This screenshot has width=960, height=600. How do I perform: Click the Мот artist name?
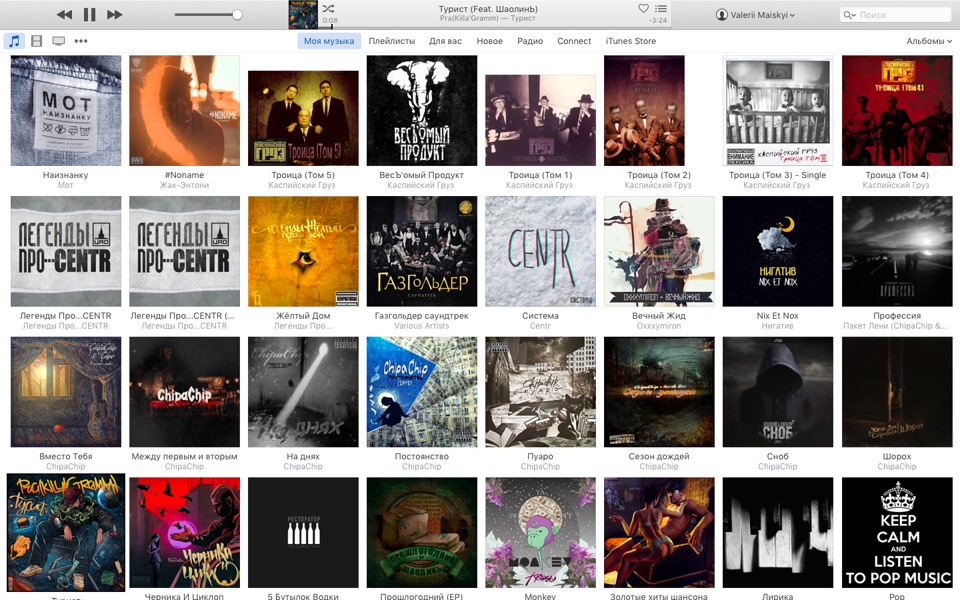(x=66, y=185)
